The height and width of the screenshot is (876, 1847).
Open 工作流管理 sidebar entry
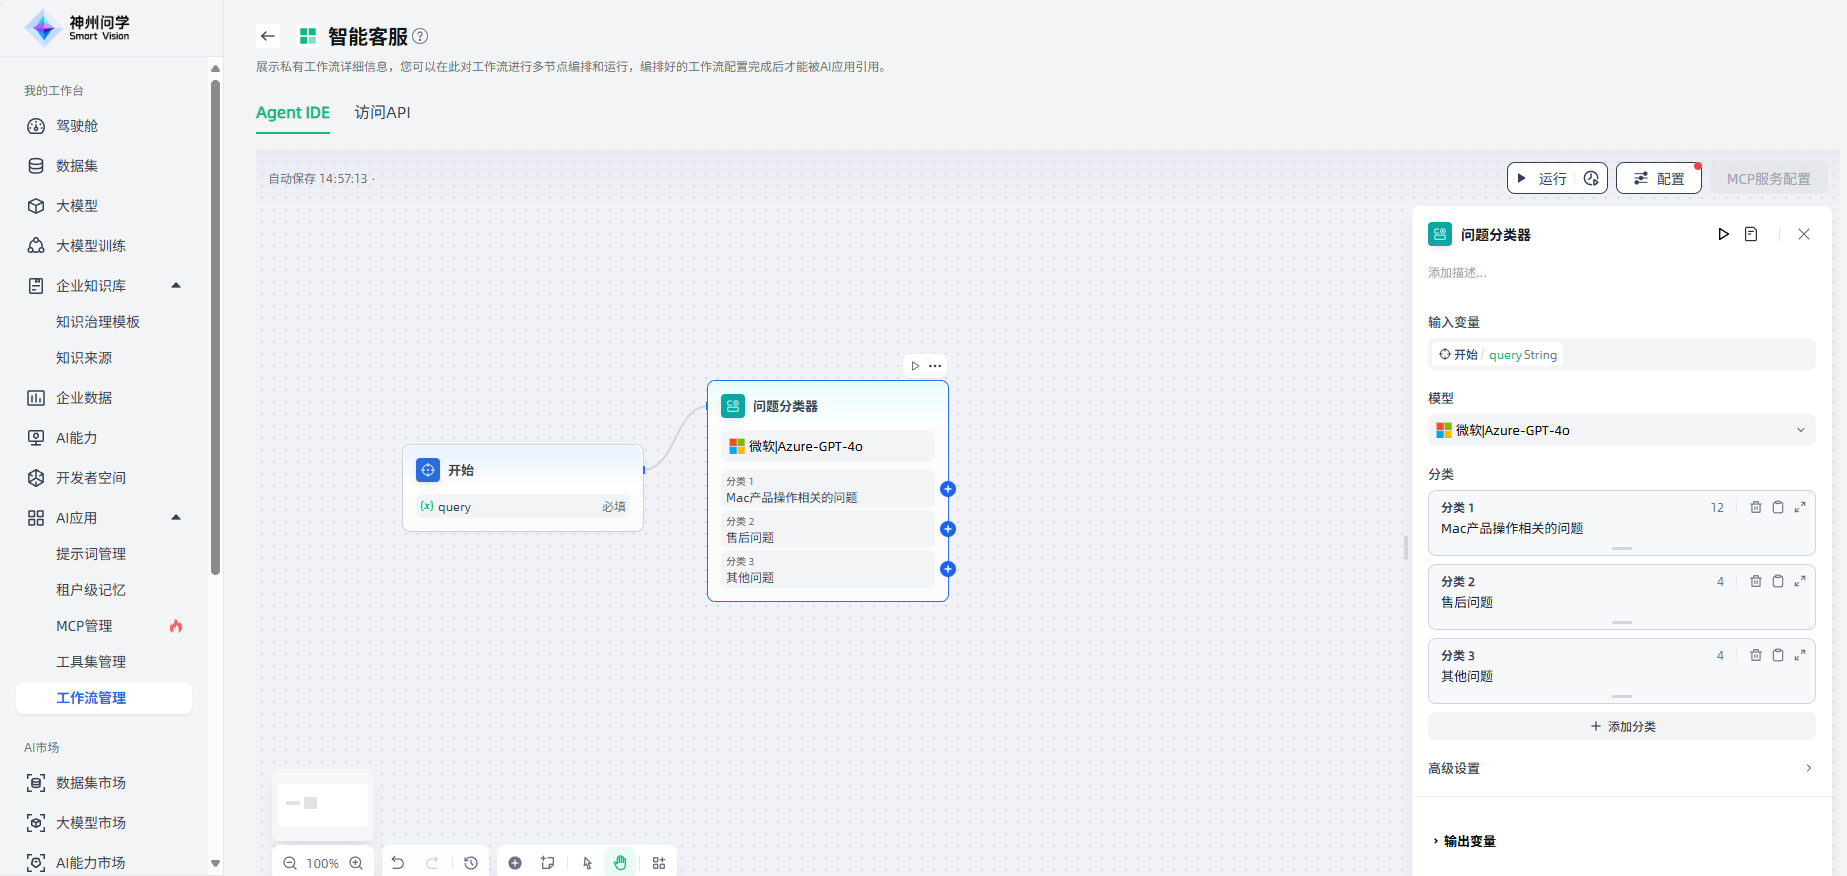(x=104, y=698)
